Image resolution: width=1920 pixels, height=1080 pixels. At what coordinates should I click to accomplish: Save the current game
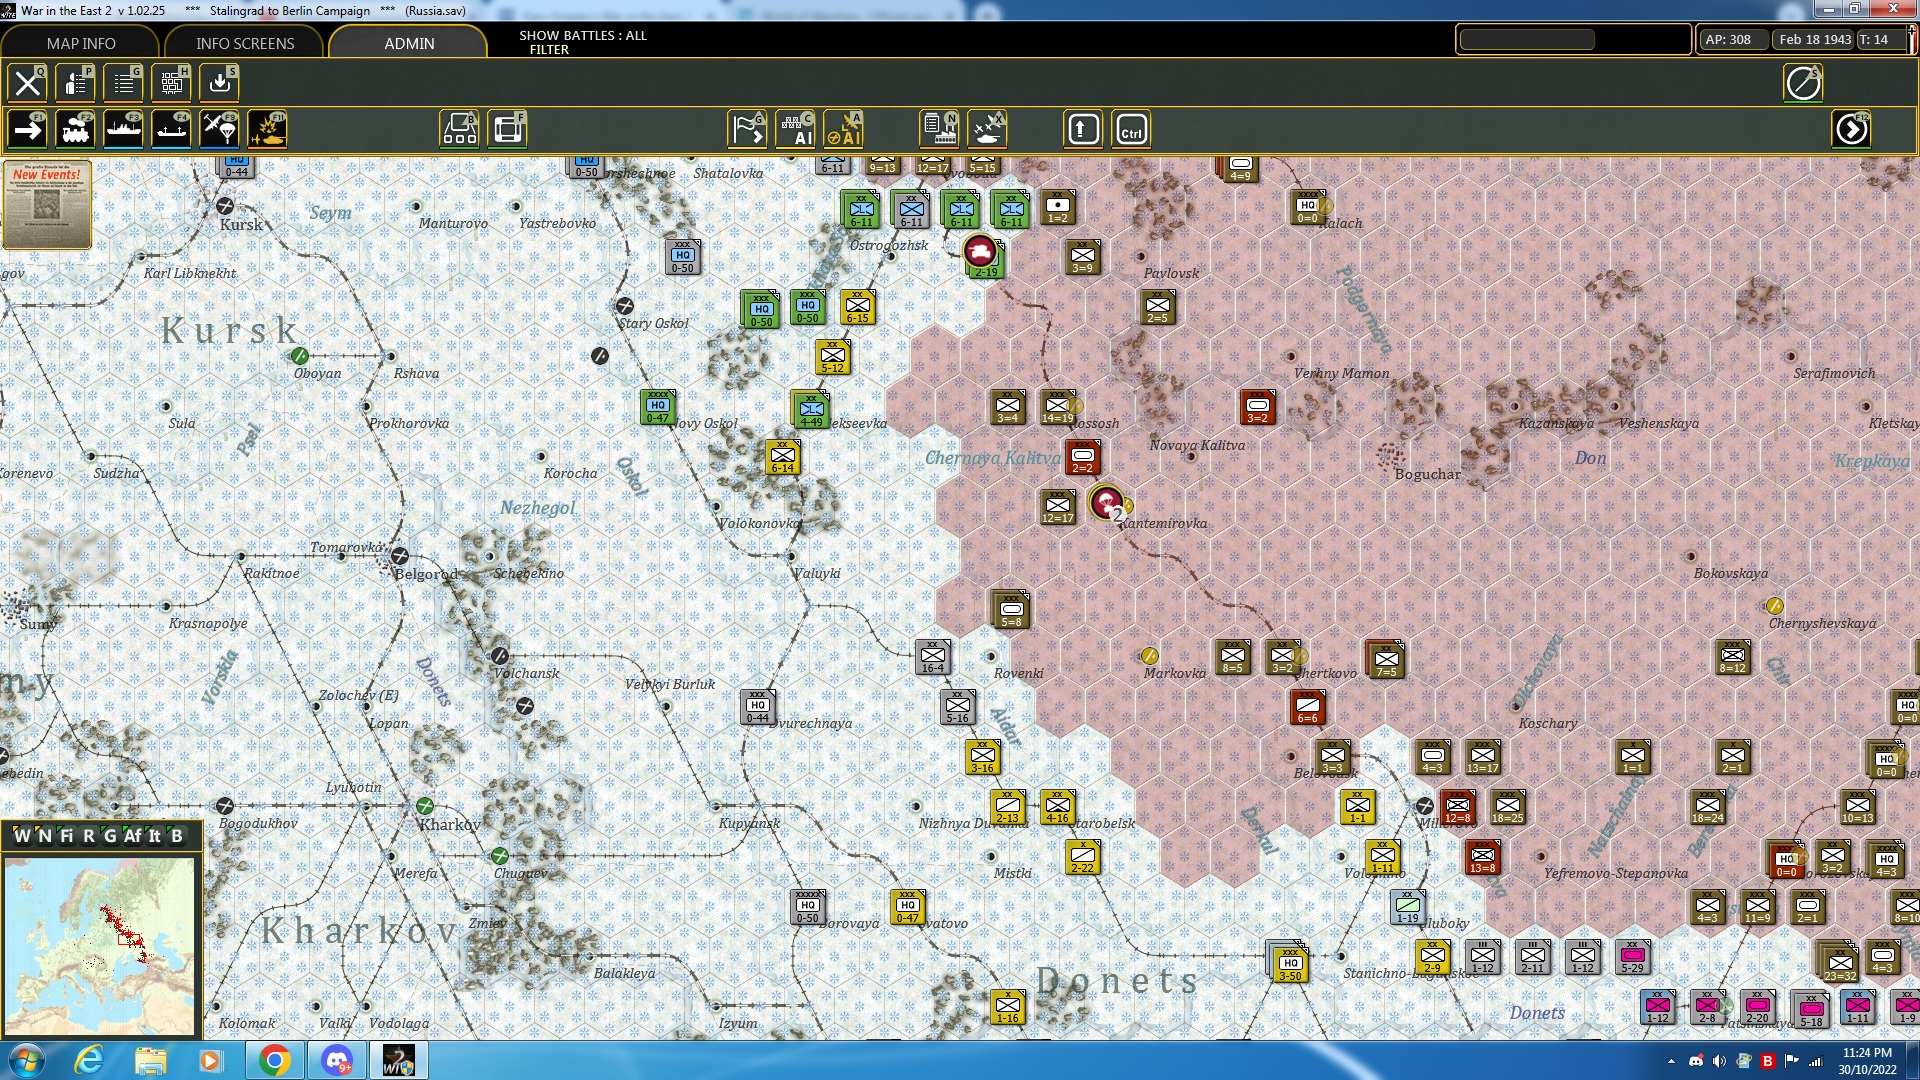(219, 83)
